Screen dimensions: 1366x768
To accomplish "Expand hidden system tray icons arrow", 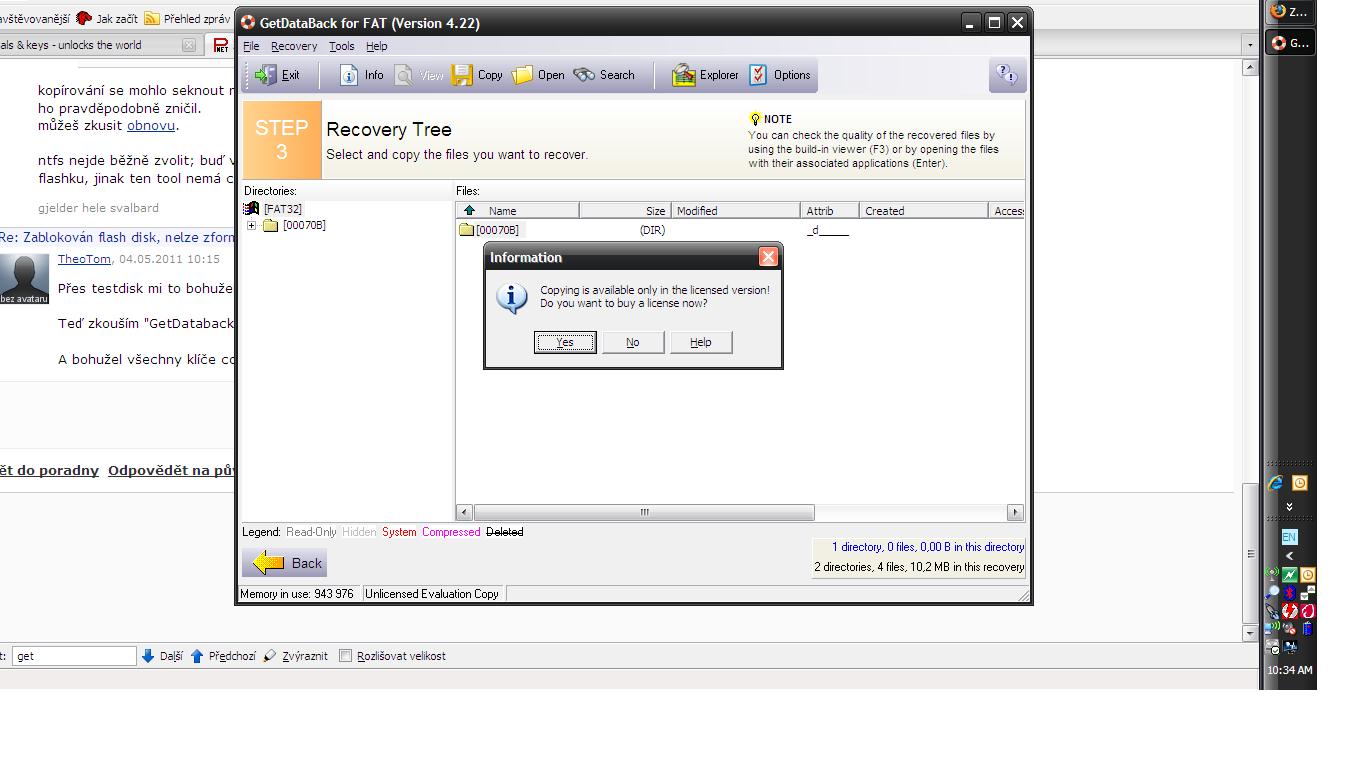I will click(x=1289, y=556).
